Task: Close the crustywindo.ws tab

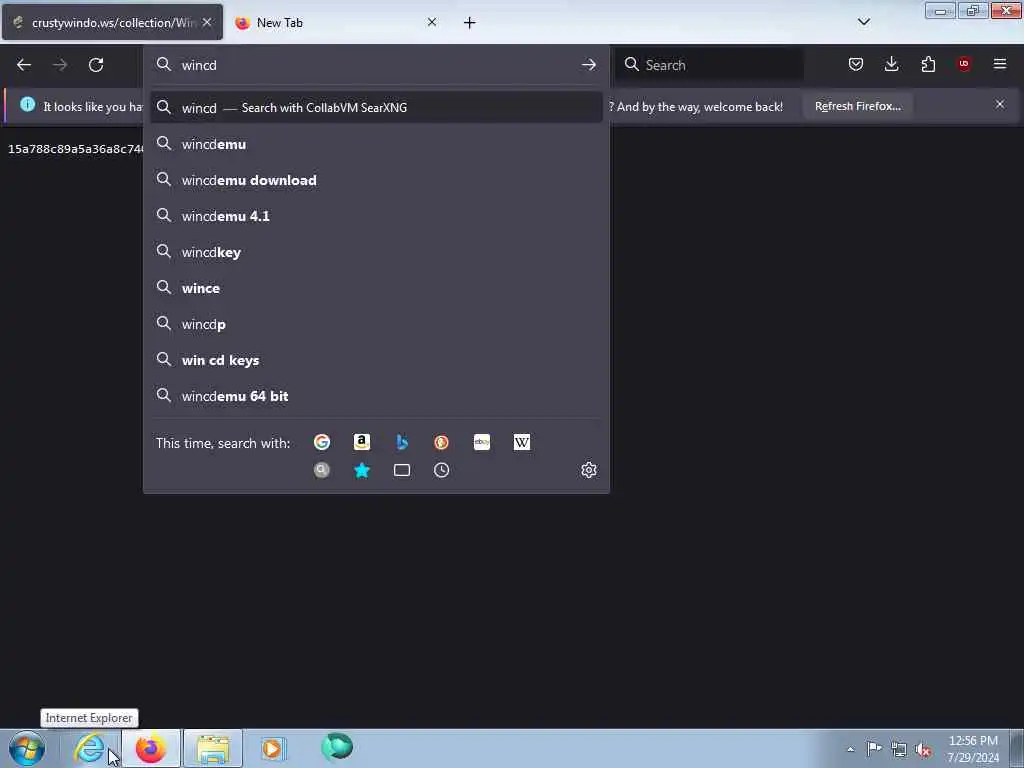Action: pyautogui.click(x=207, y=22)
